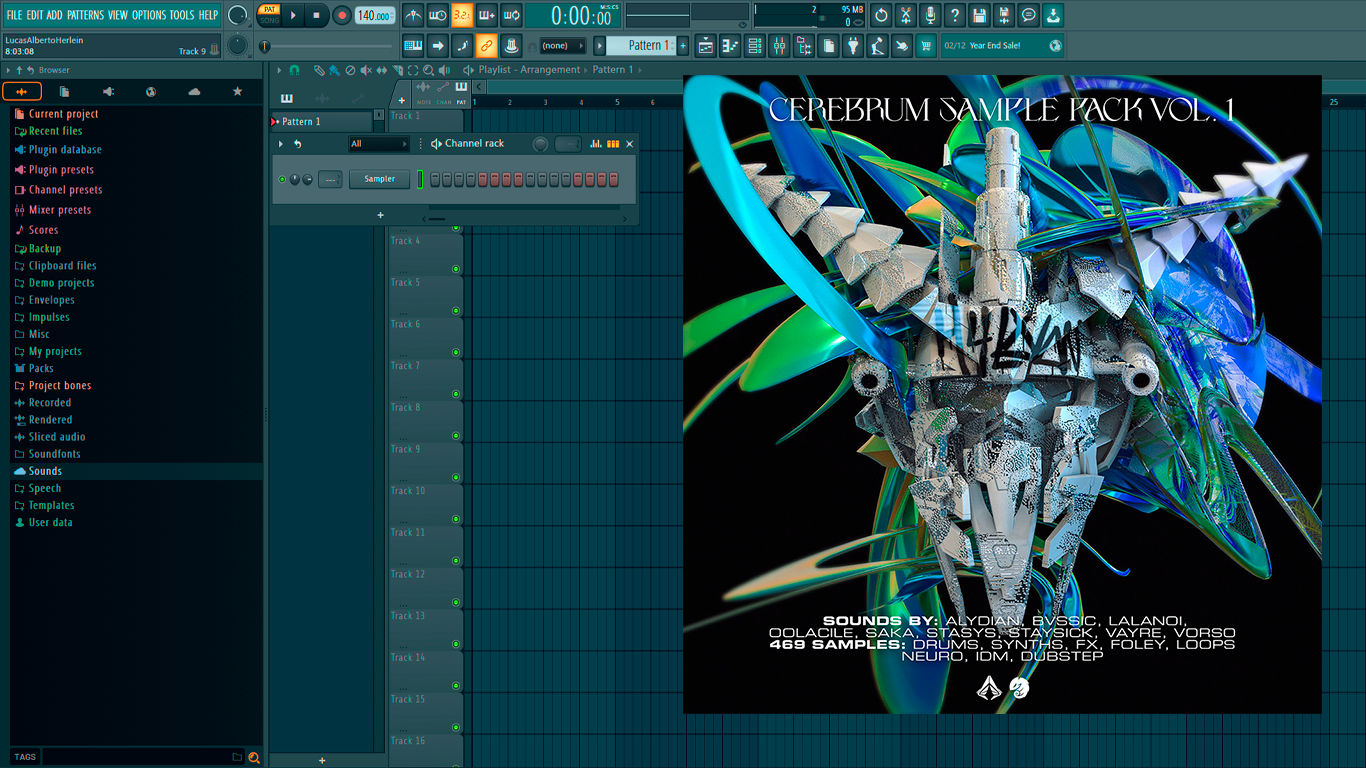Toggle loop recording icon
Image resolution: width=1366 pixels, height=768 pixels.
pyautogui.click(x=511, y=16)
